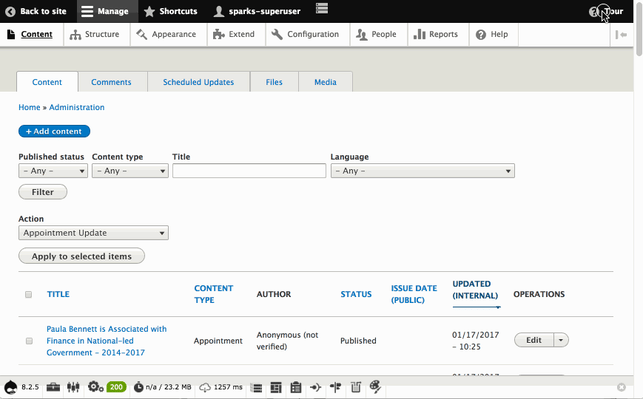
Task: Open the Paula Bennett appointment title link
Action: pyautogui.click(x=107, y=341)
